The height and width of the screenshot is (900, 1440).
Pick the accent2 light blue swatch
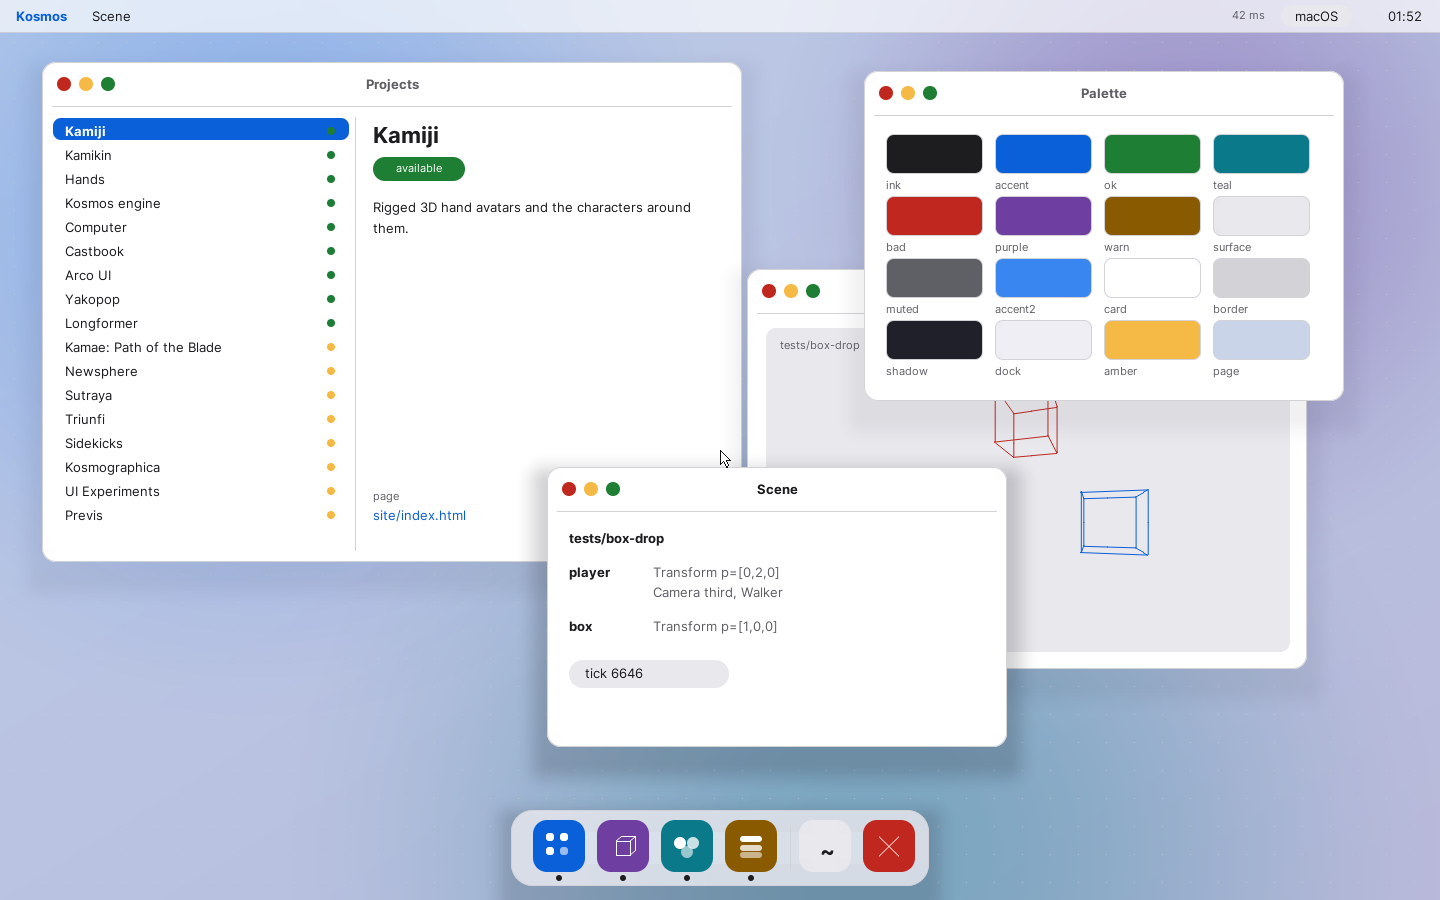tap(1043, 278)
